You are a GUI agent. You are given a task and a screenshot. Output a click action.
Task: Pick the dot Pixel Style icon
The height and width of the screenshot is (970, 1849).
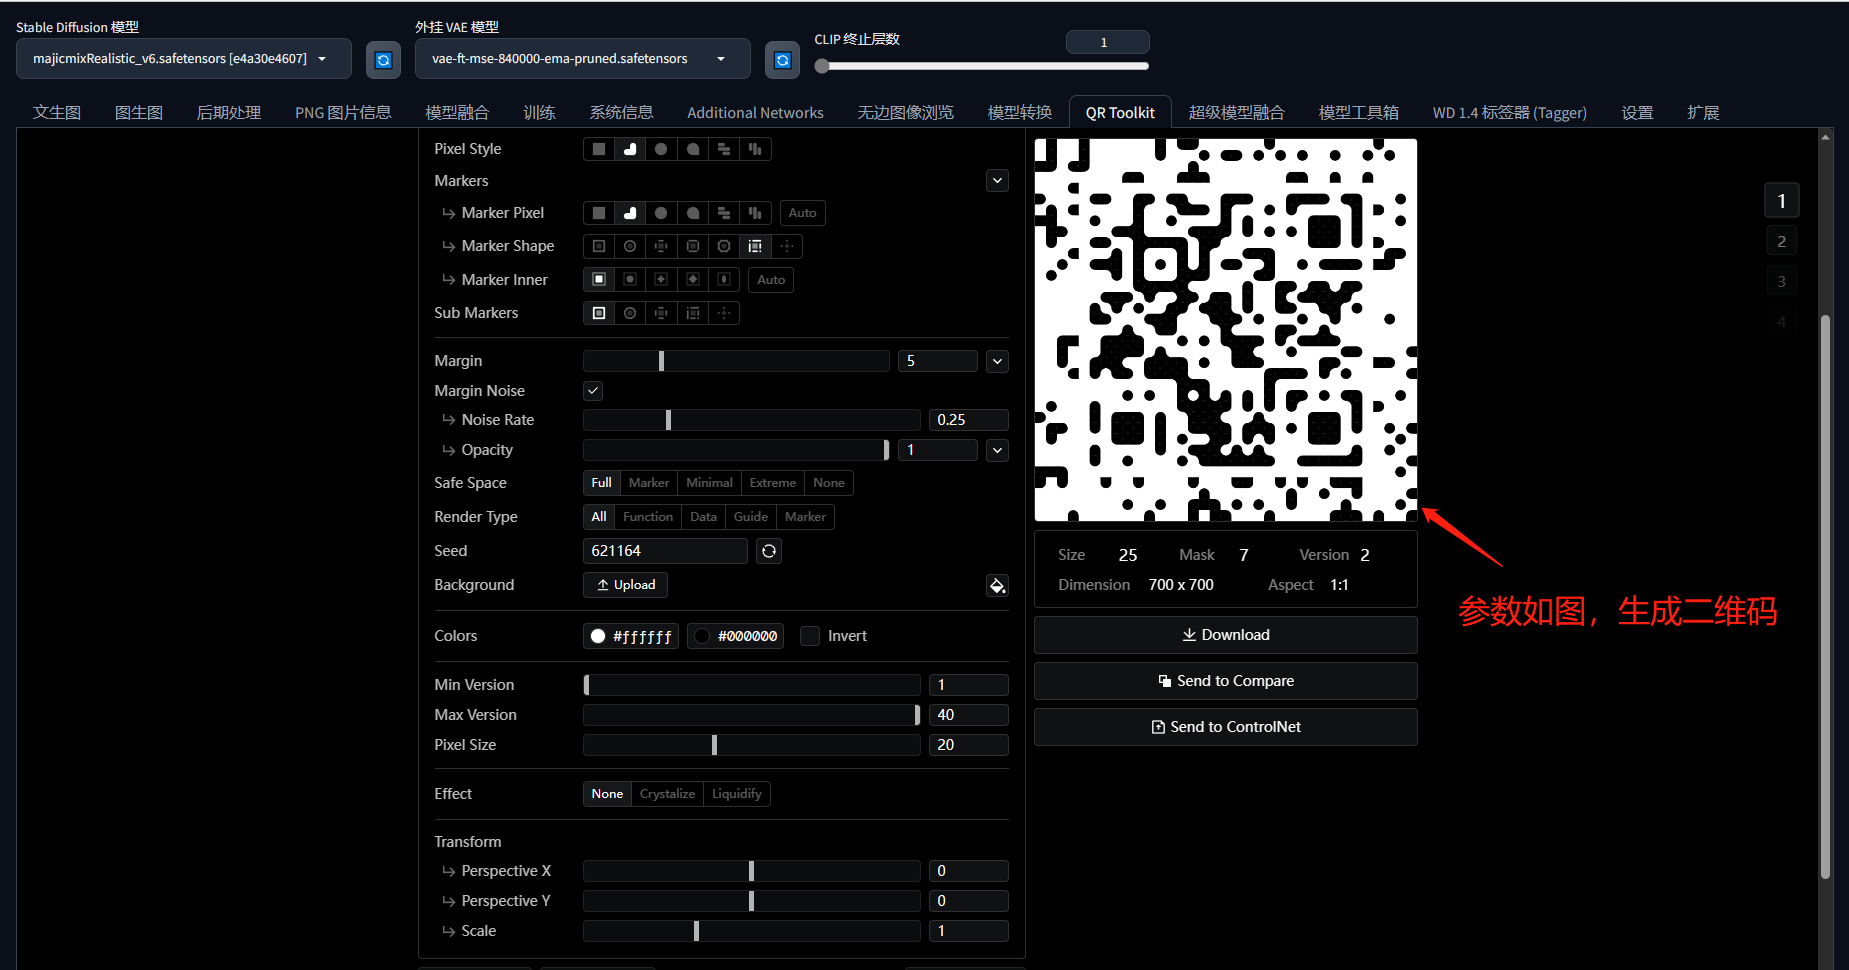point(661,149)
